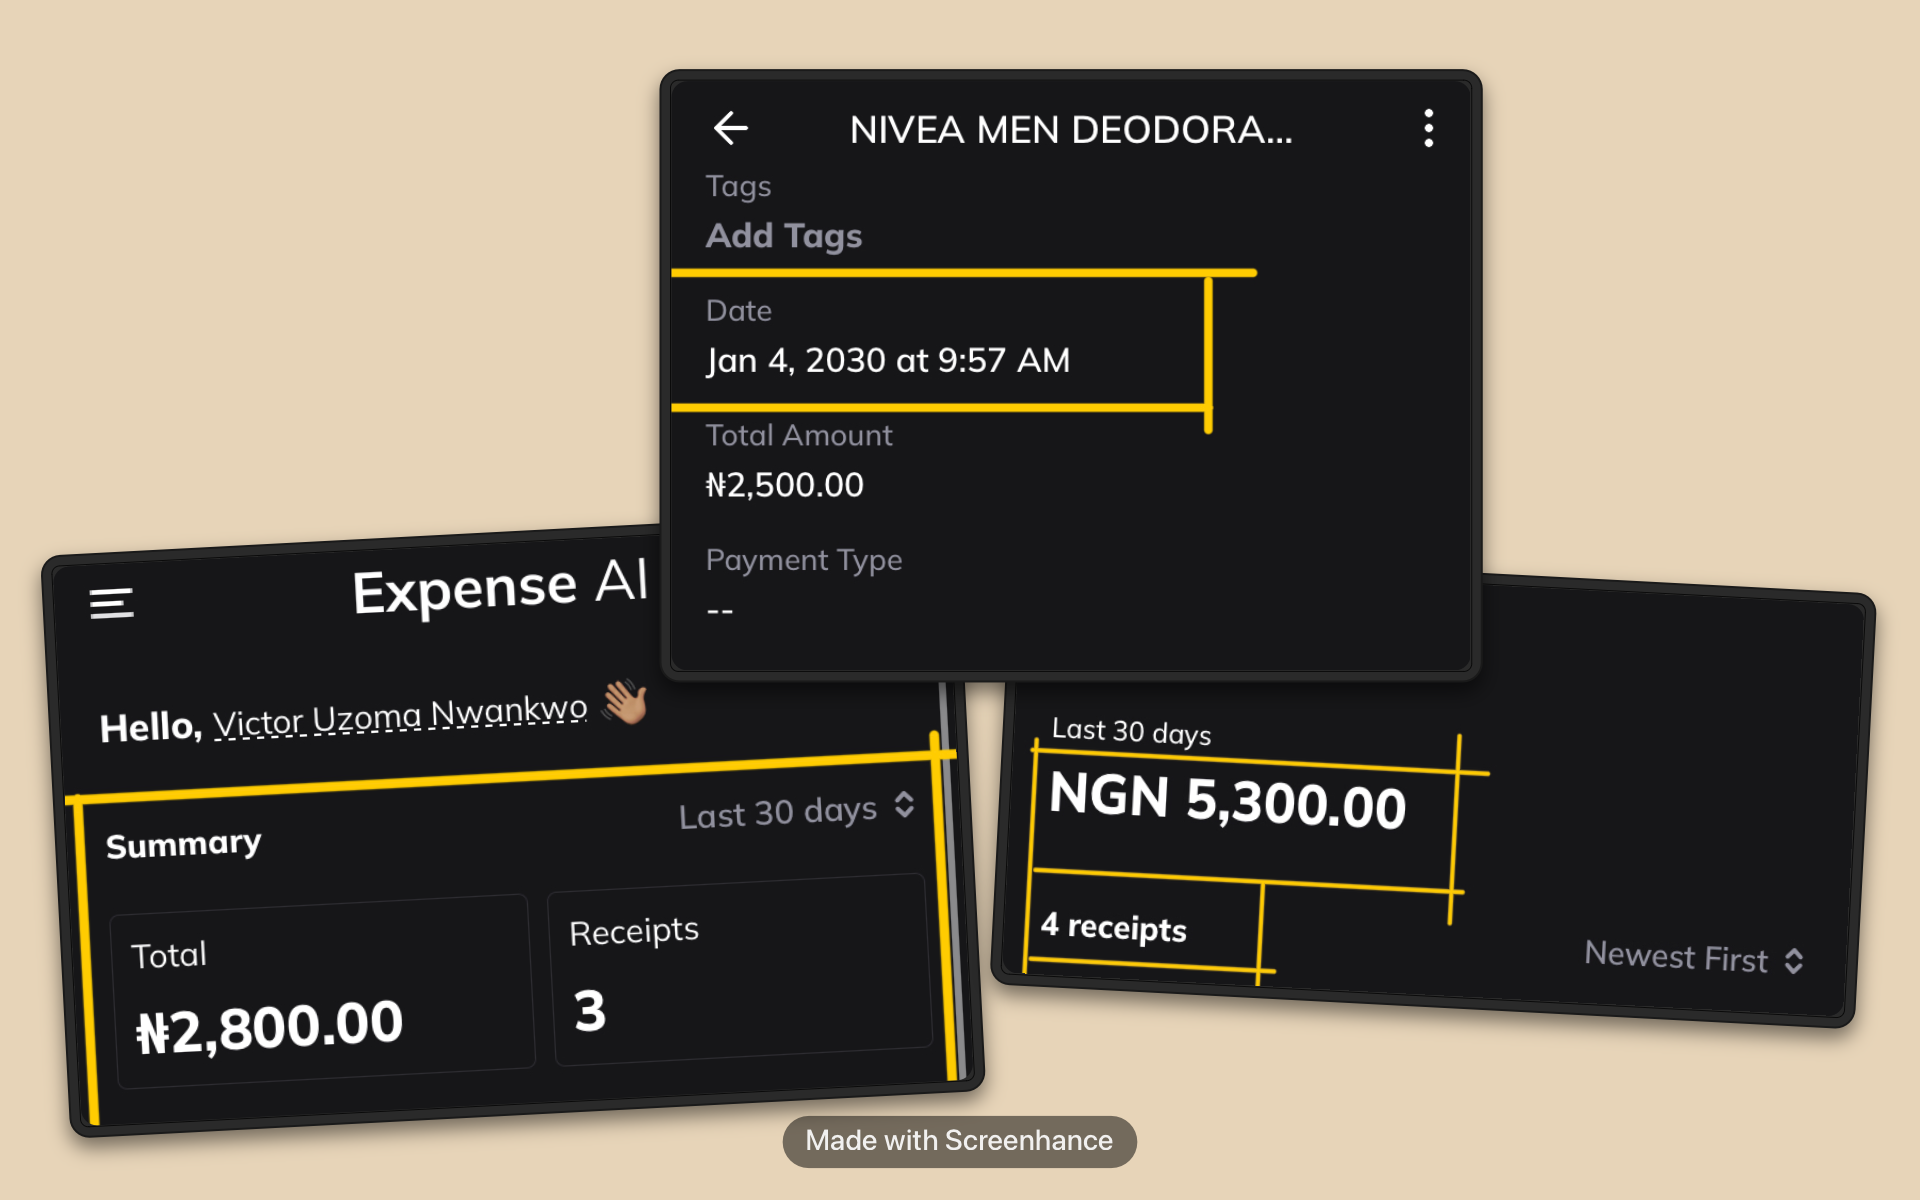Open the three-dot more options menu
Image resolution: width=1920 pixels, height=1200 pixels.
click(1428, 128)
